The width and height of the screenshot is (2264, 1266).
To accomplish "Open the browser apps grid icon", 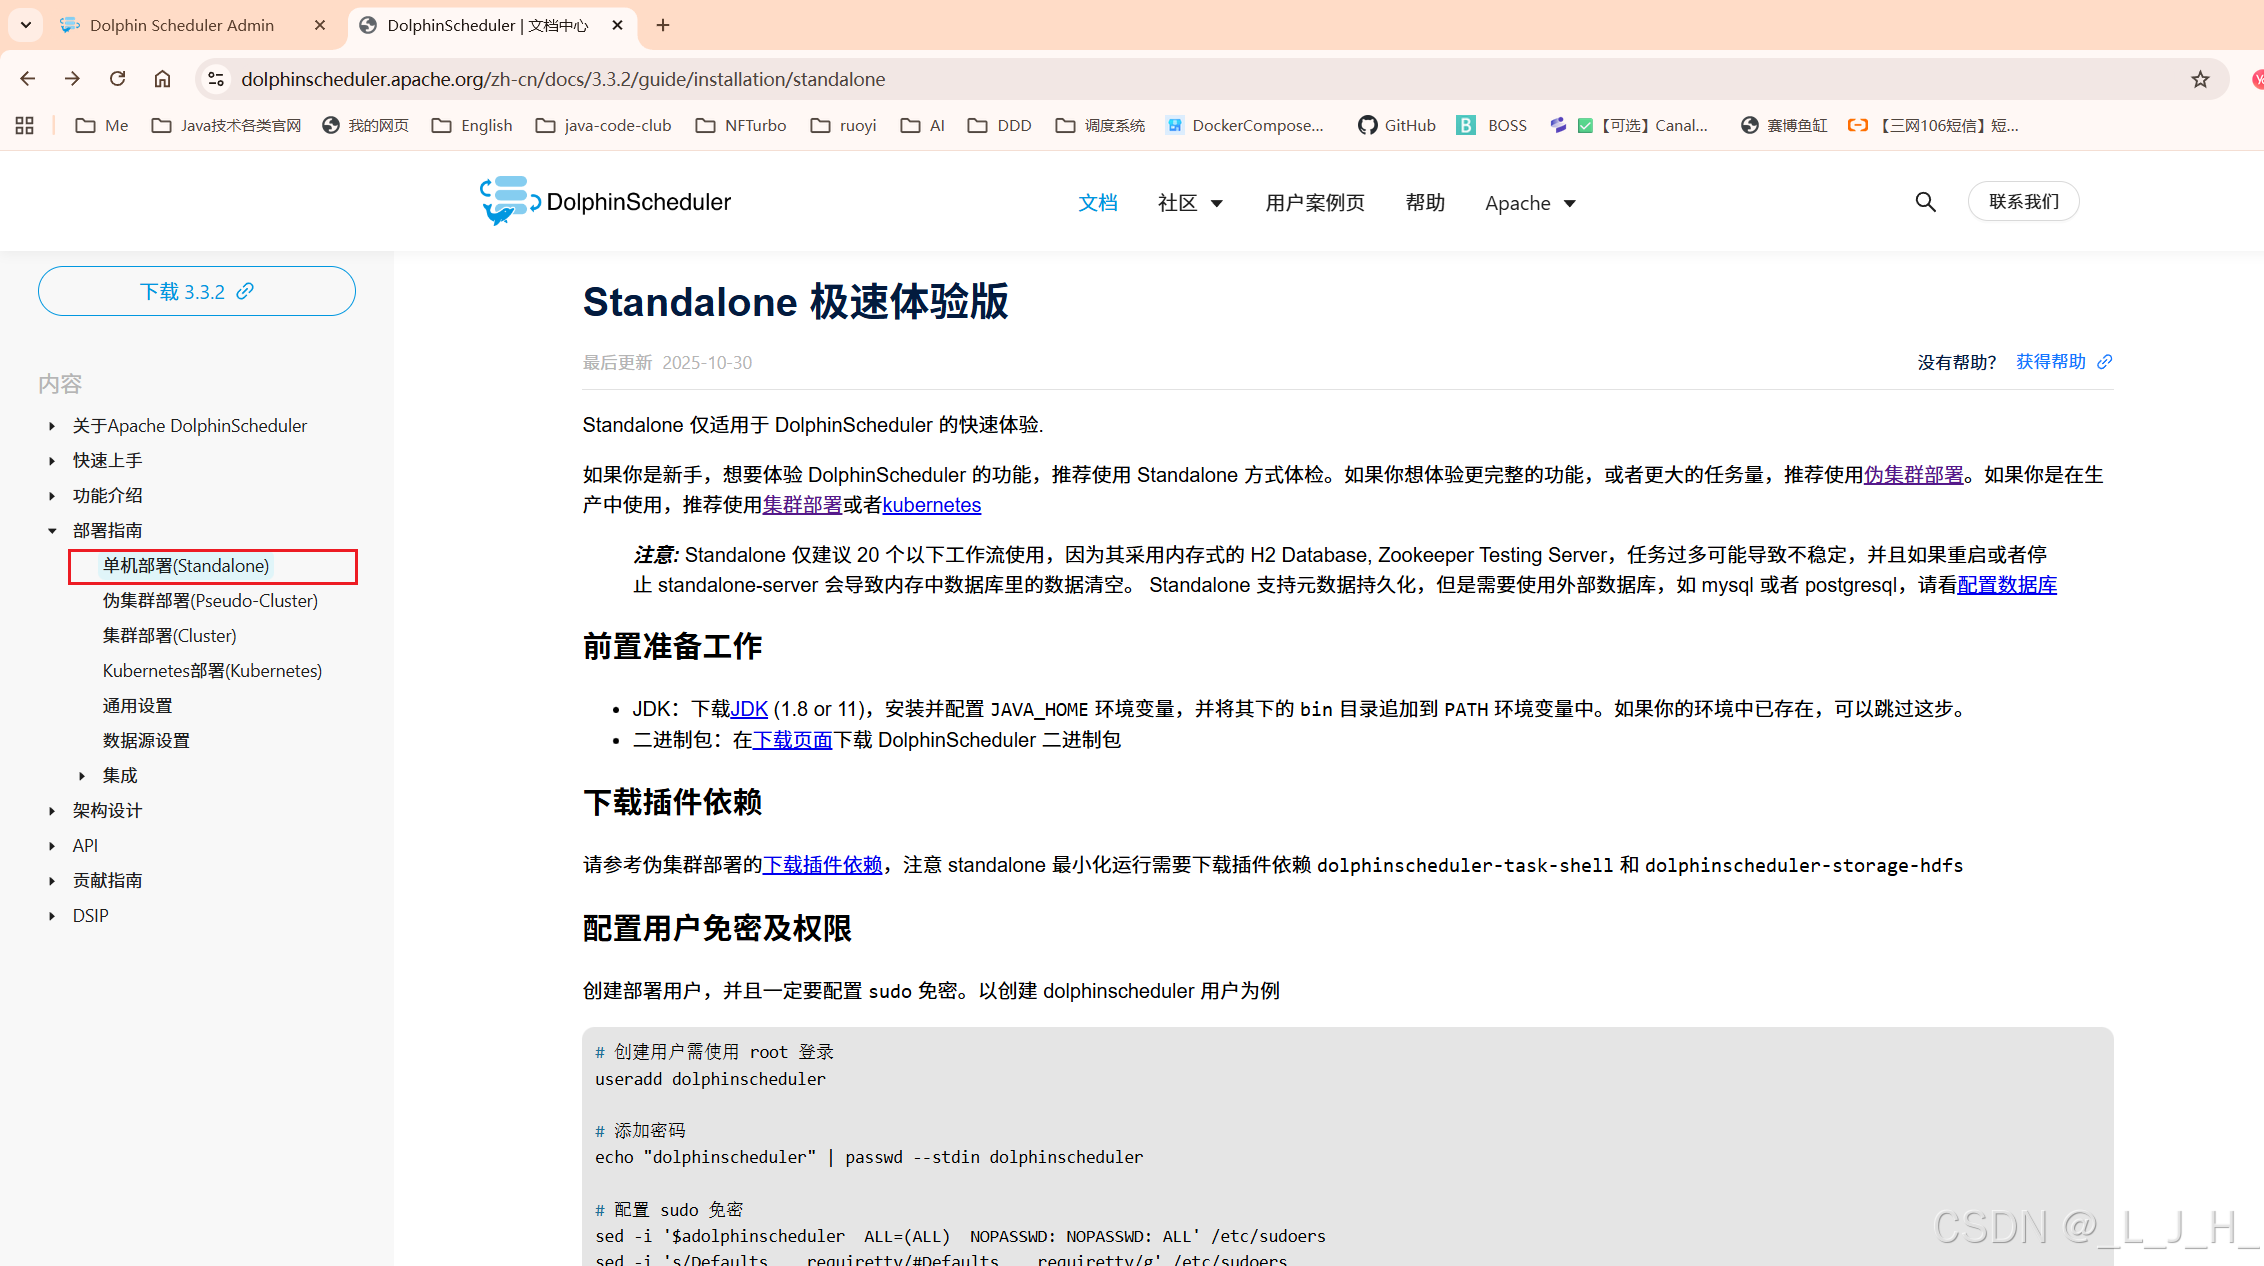I will [x=25, y=125].
